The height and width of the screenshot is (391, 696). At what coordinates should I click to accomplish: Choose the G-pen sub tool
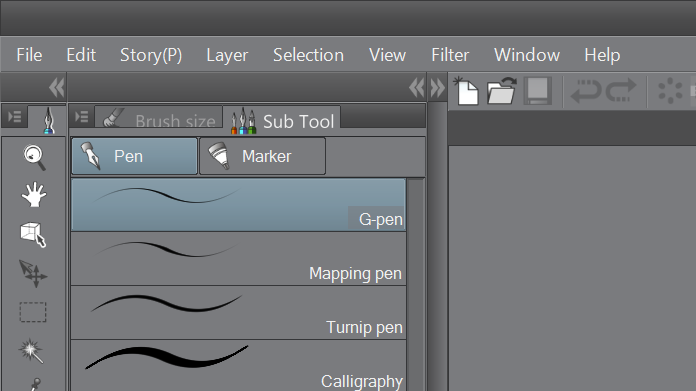[x=239, y=205]
